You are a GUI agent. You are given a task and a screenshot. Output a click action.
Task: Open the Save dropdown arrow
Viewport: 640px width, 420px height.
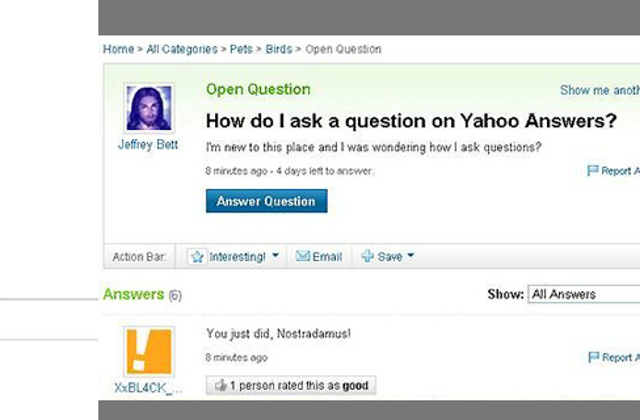click(411, 256)
